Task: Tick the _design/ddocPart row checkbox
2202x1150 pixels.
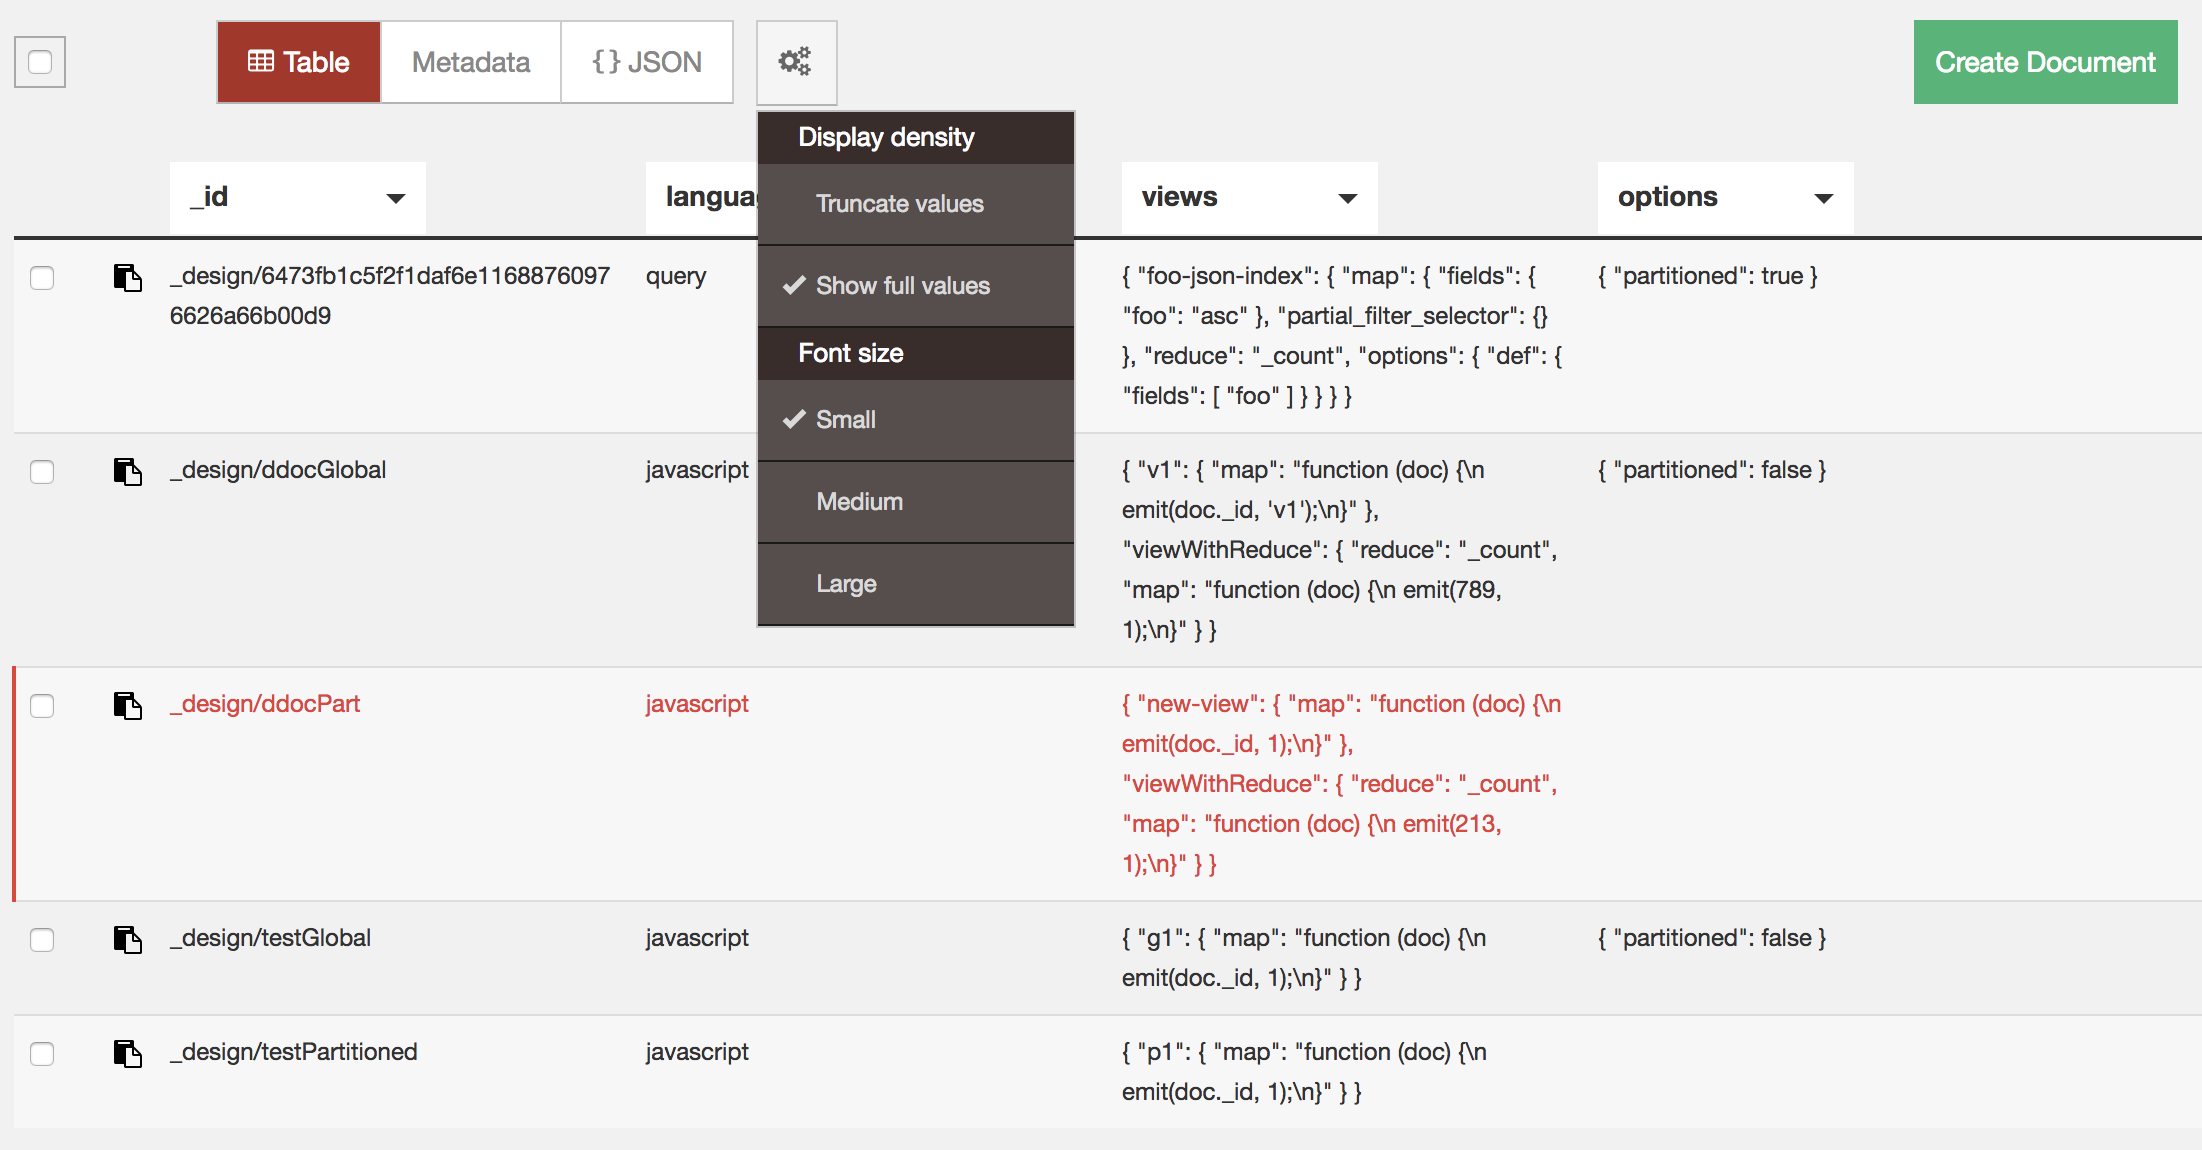Action: (42, 705)
